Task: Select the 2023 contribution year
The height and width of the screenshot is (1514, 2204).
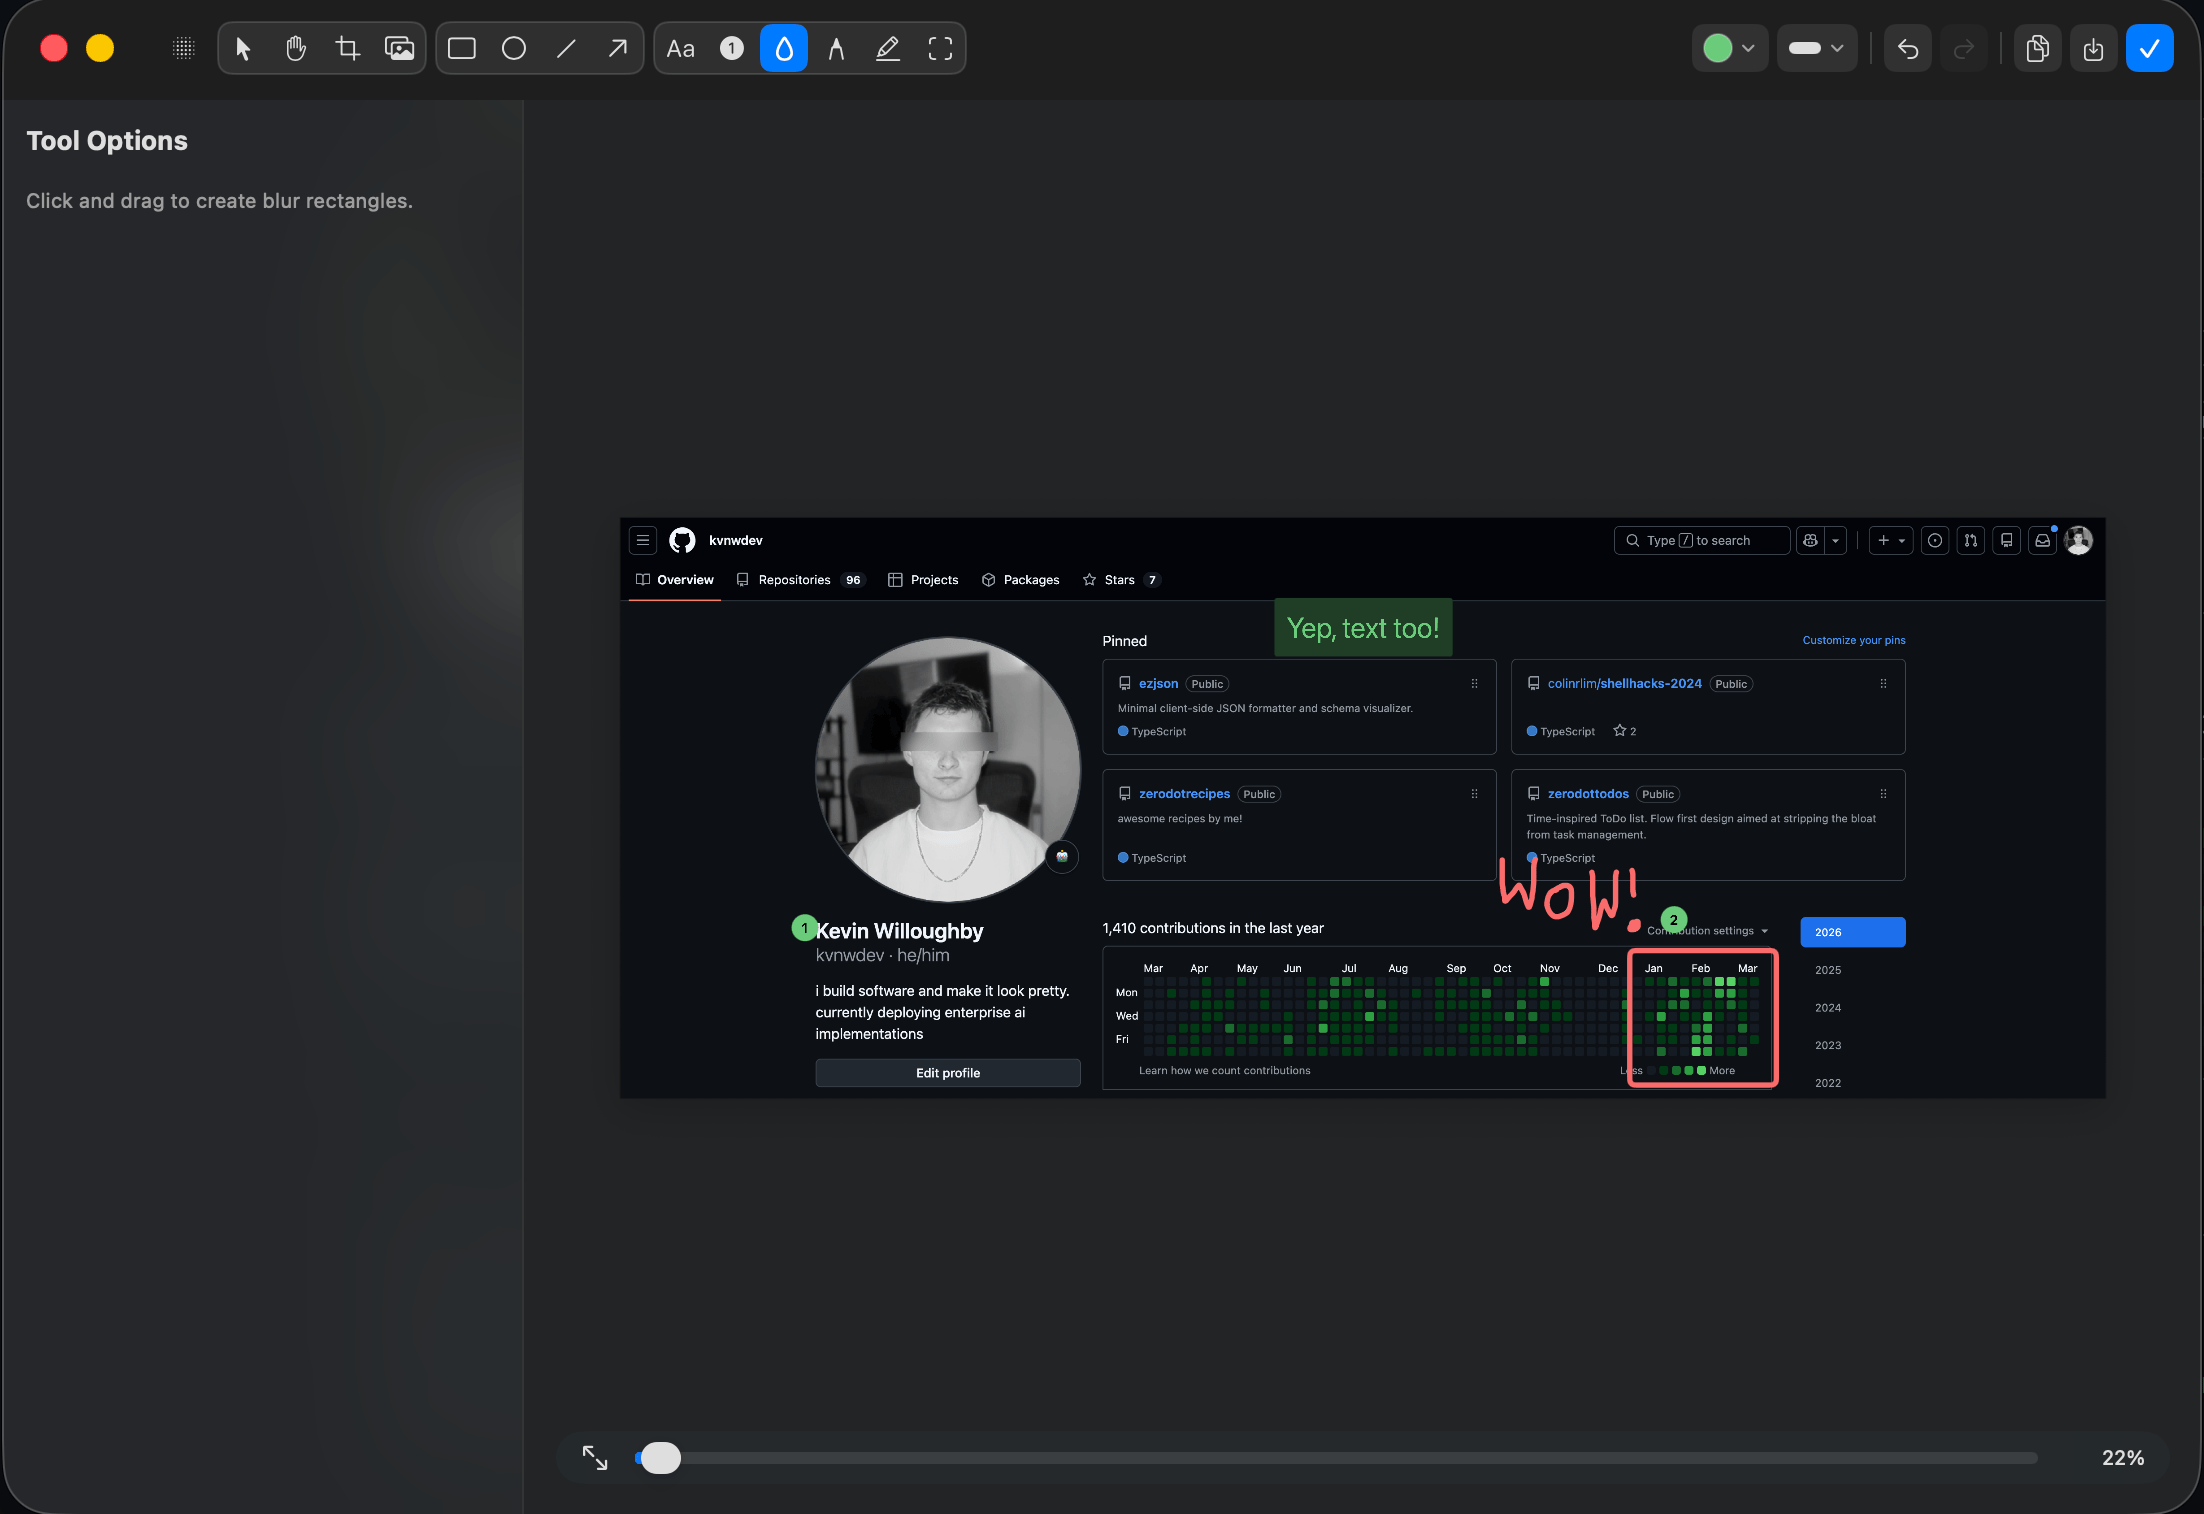Action: (x=1828, y=1046)
